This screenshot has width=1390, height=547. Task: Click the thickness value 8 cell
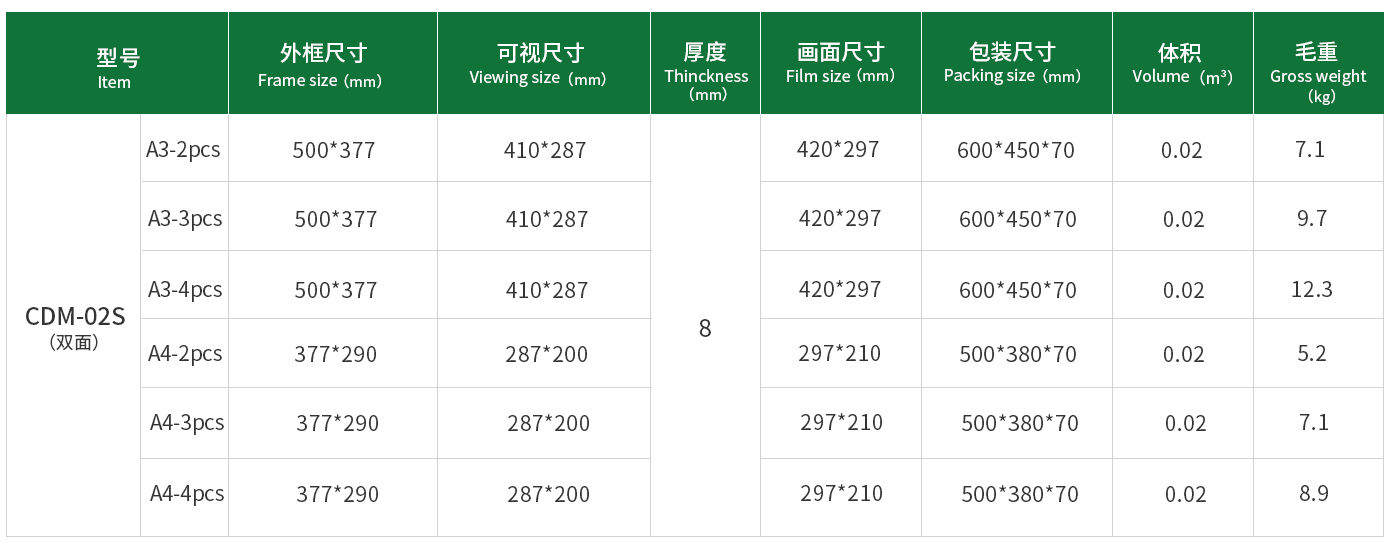point(705,327)
